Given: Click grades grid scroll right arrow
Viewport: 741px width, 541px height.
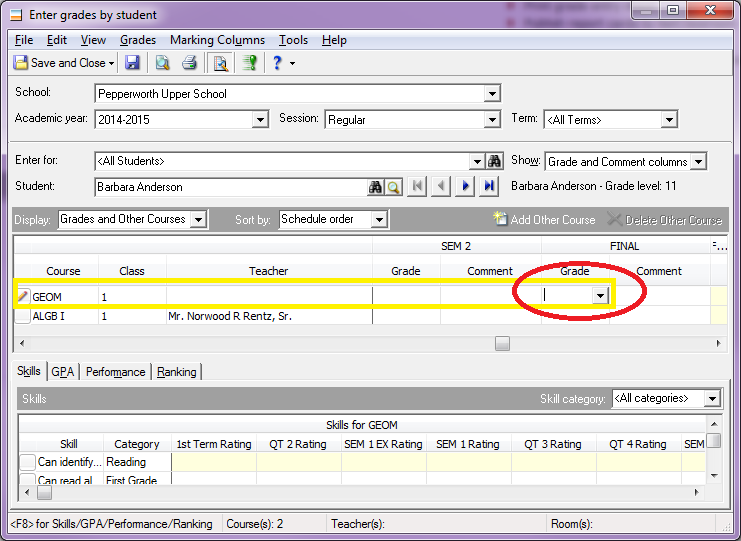Looking at the screenshot, I should click(x=718, y=343).
